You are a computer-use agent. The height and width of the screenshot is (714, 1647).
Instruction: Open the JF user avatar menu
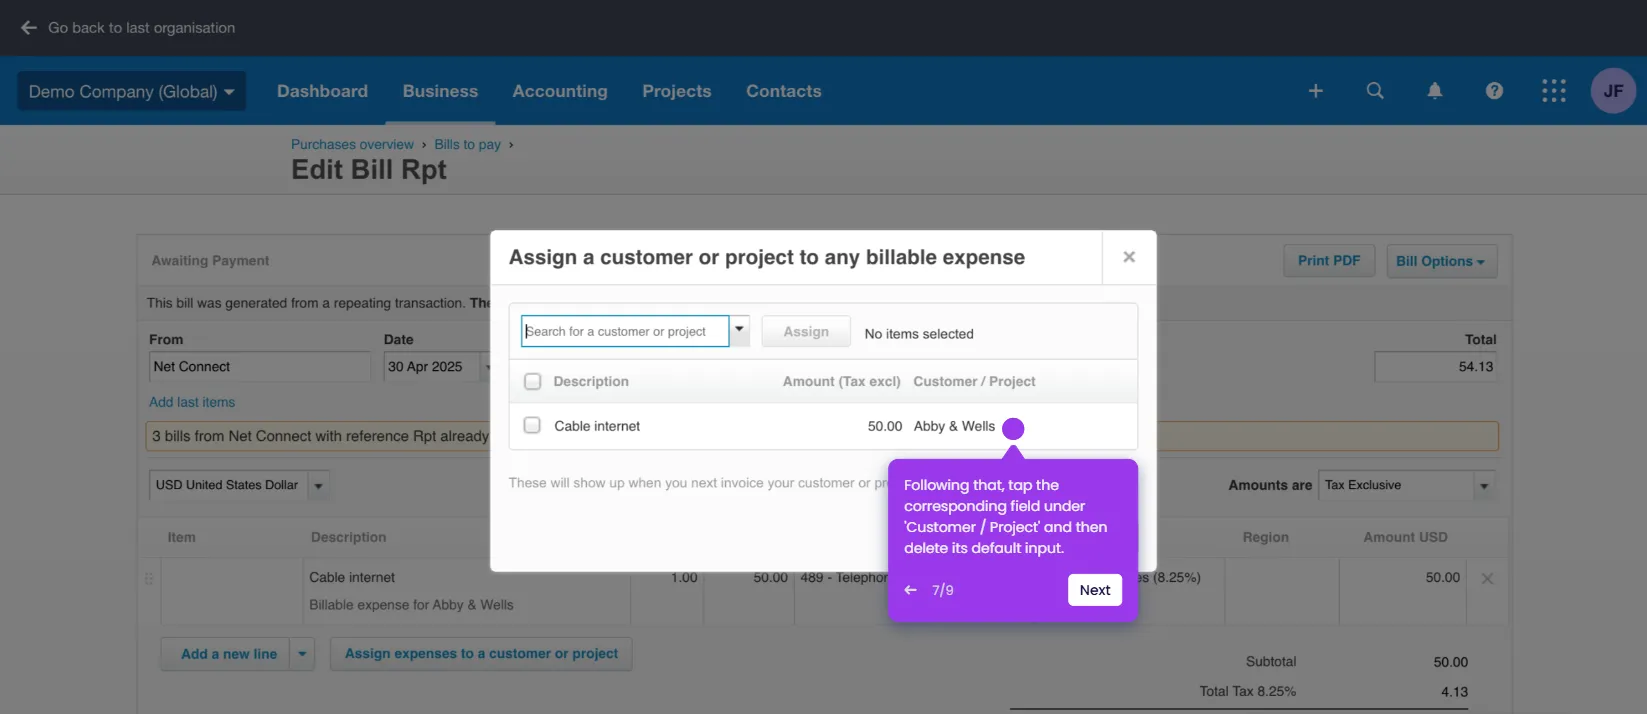(1613, 91)
